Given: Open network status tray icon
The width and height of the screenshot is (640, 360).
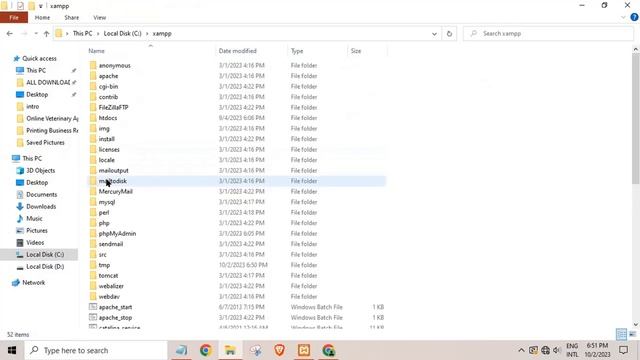Looking at the screenshot, I should click(545, 350).
